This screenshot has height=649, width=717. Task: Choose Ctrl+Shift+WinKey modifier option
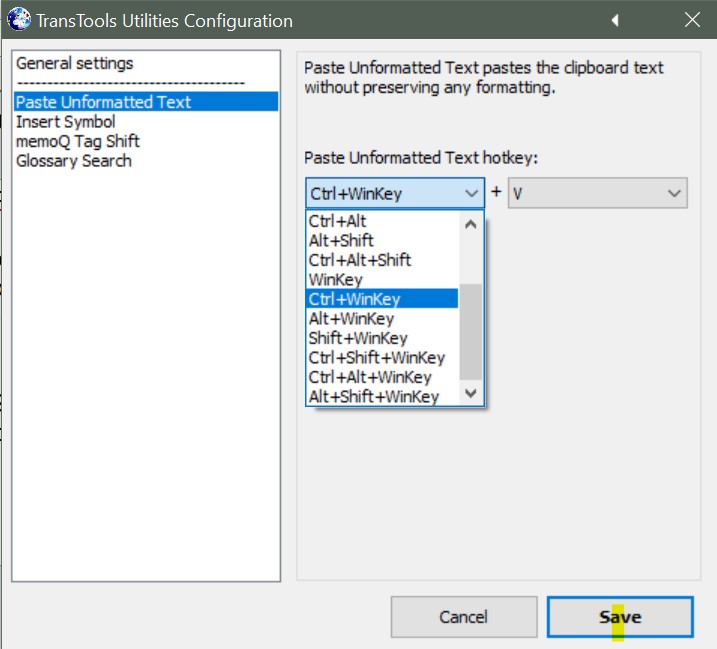[x=377, y=358]
